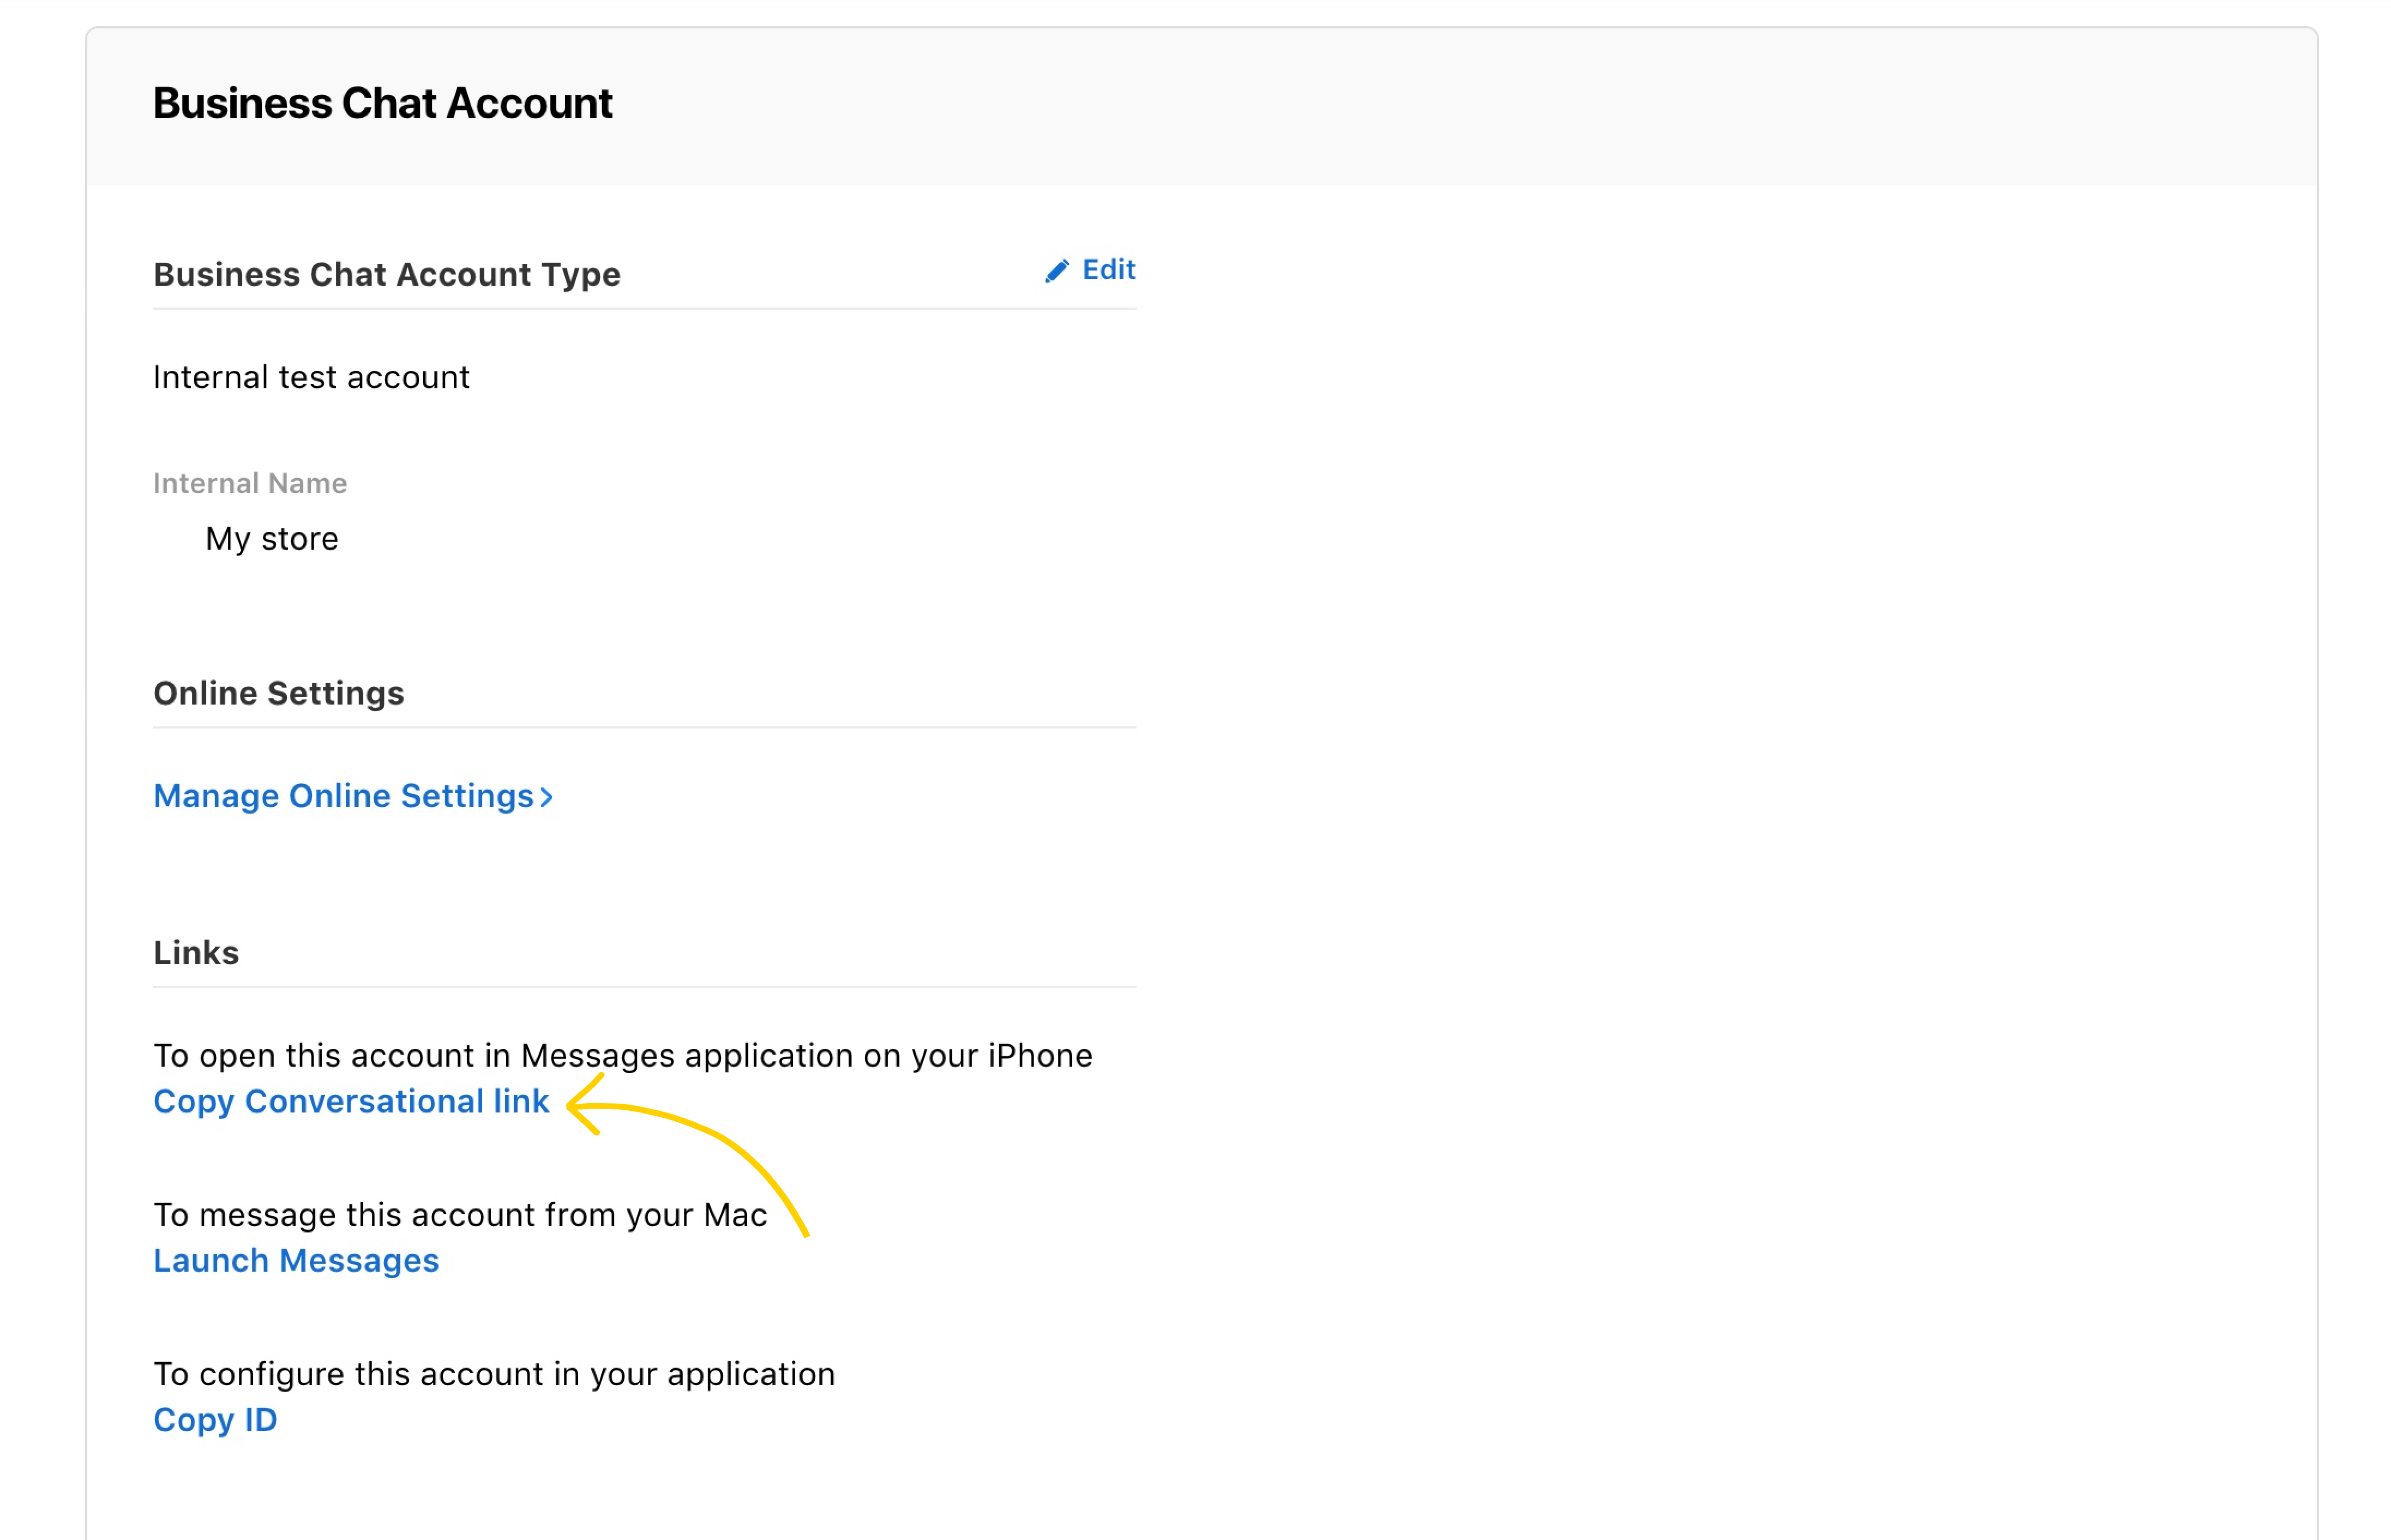Open Manage Online Settings
This screenshot has height=1540, width=2391.
point(353,796)
